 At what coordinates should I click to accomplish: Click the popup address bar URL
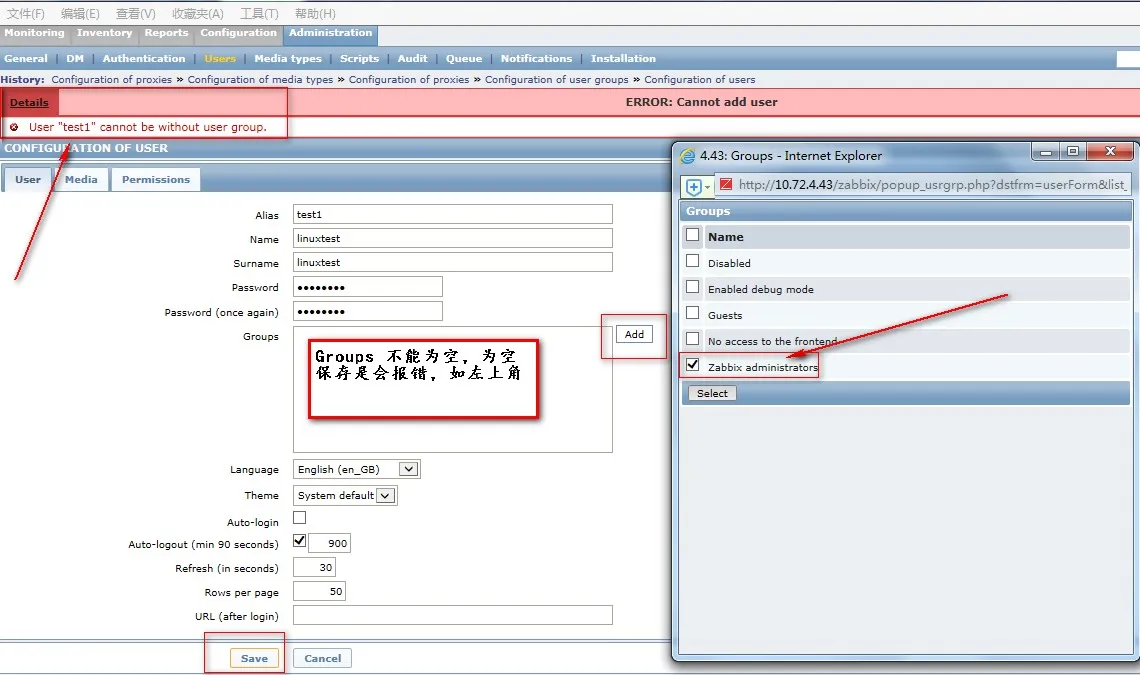pos(932,185)
